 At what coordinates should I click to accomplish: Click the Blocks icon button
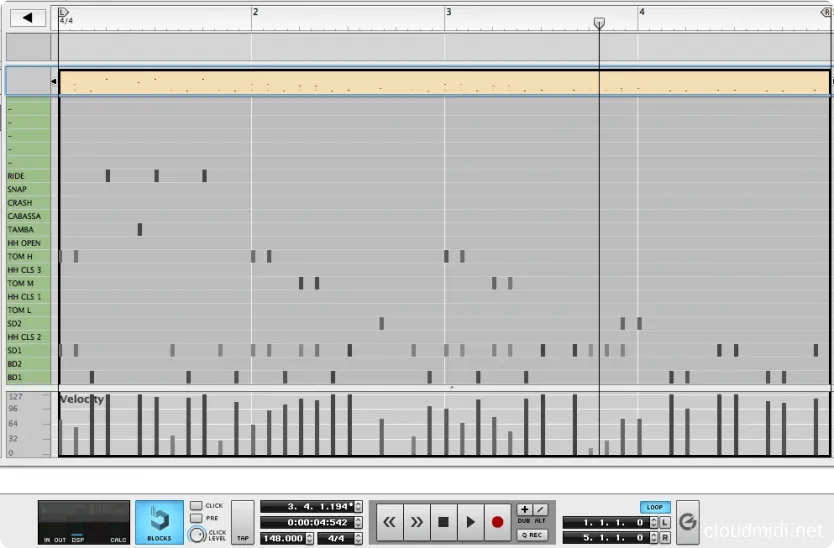(x=159, y=522)
